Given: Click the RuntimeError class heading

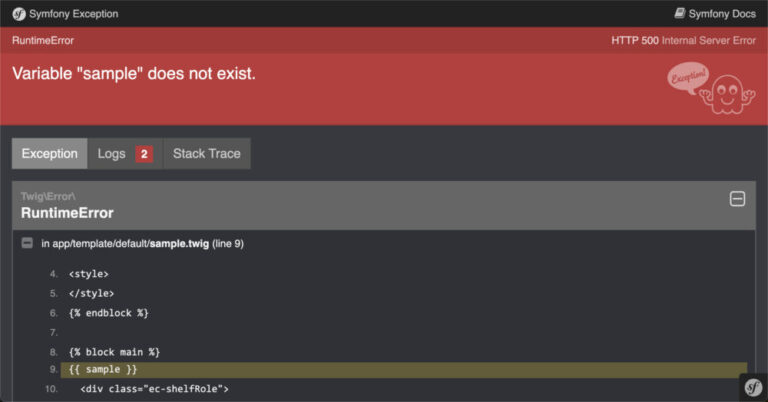Looking at the screenshot, I should click(x=67, y=213).
